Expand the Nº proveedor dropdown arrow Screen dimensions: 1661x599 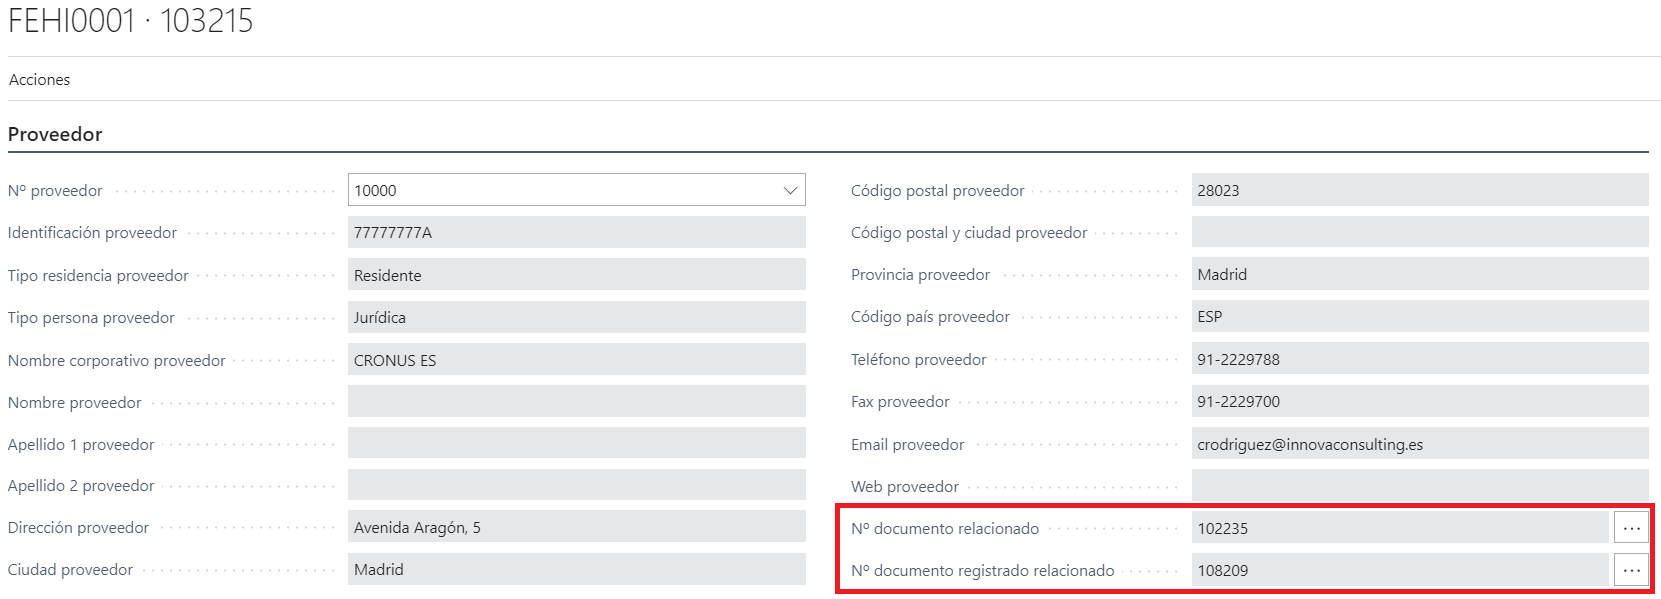(790, 190)
